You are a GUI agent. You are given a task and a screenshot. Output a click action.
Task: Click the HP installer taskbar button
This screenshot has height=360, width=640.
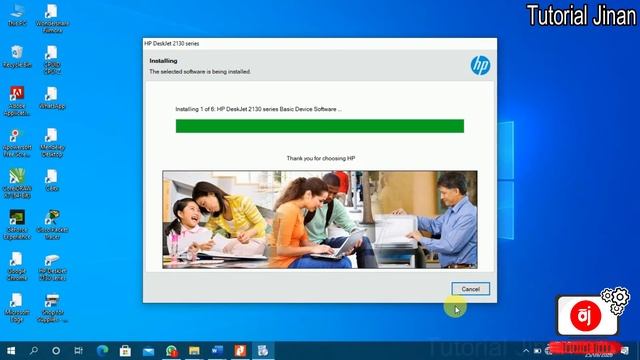click(263, 351)
